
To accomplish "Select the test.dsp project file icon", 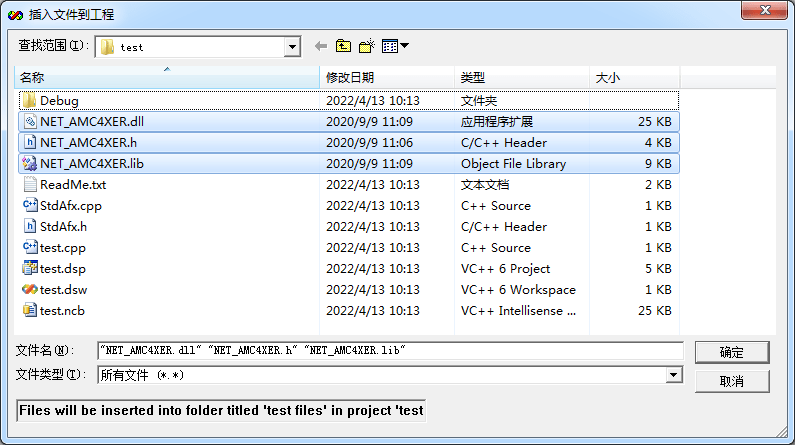I will click(30, 268).
